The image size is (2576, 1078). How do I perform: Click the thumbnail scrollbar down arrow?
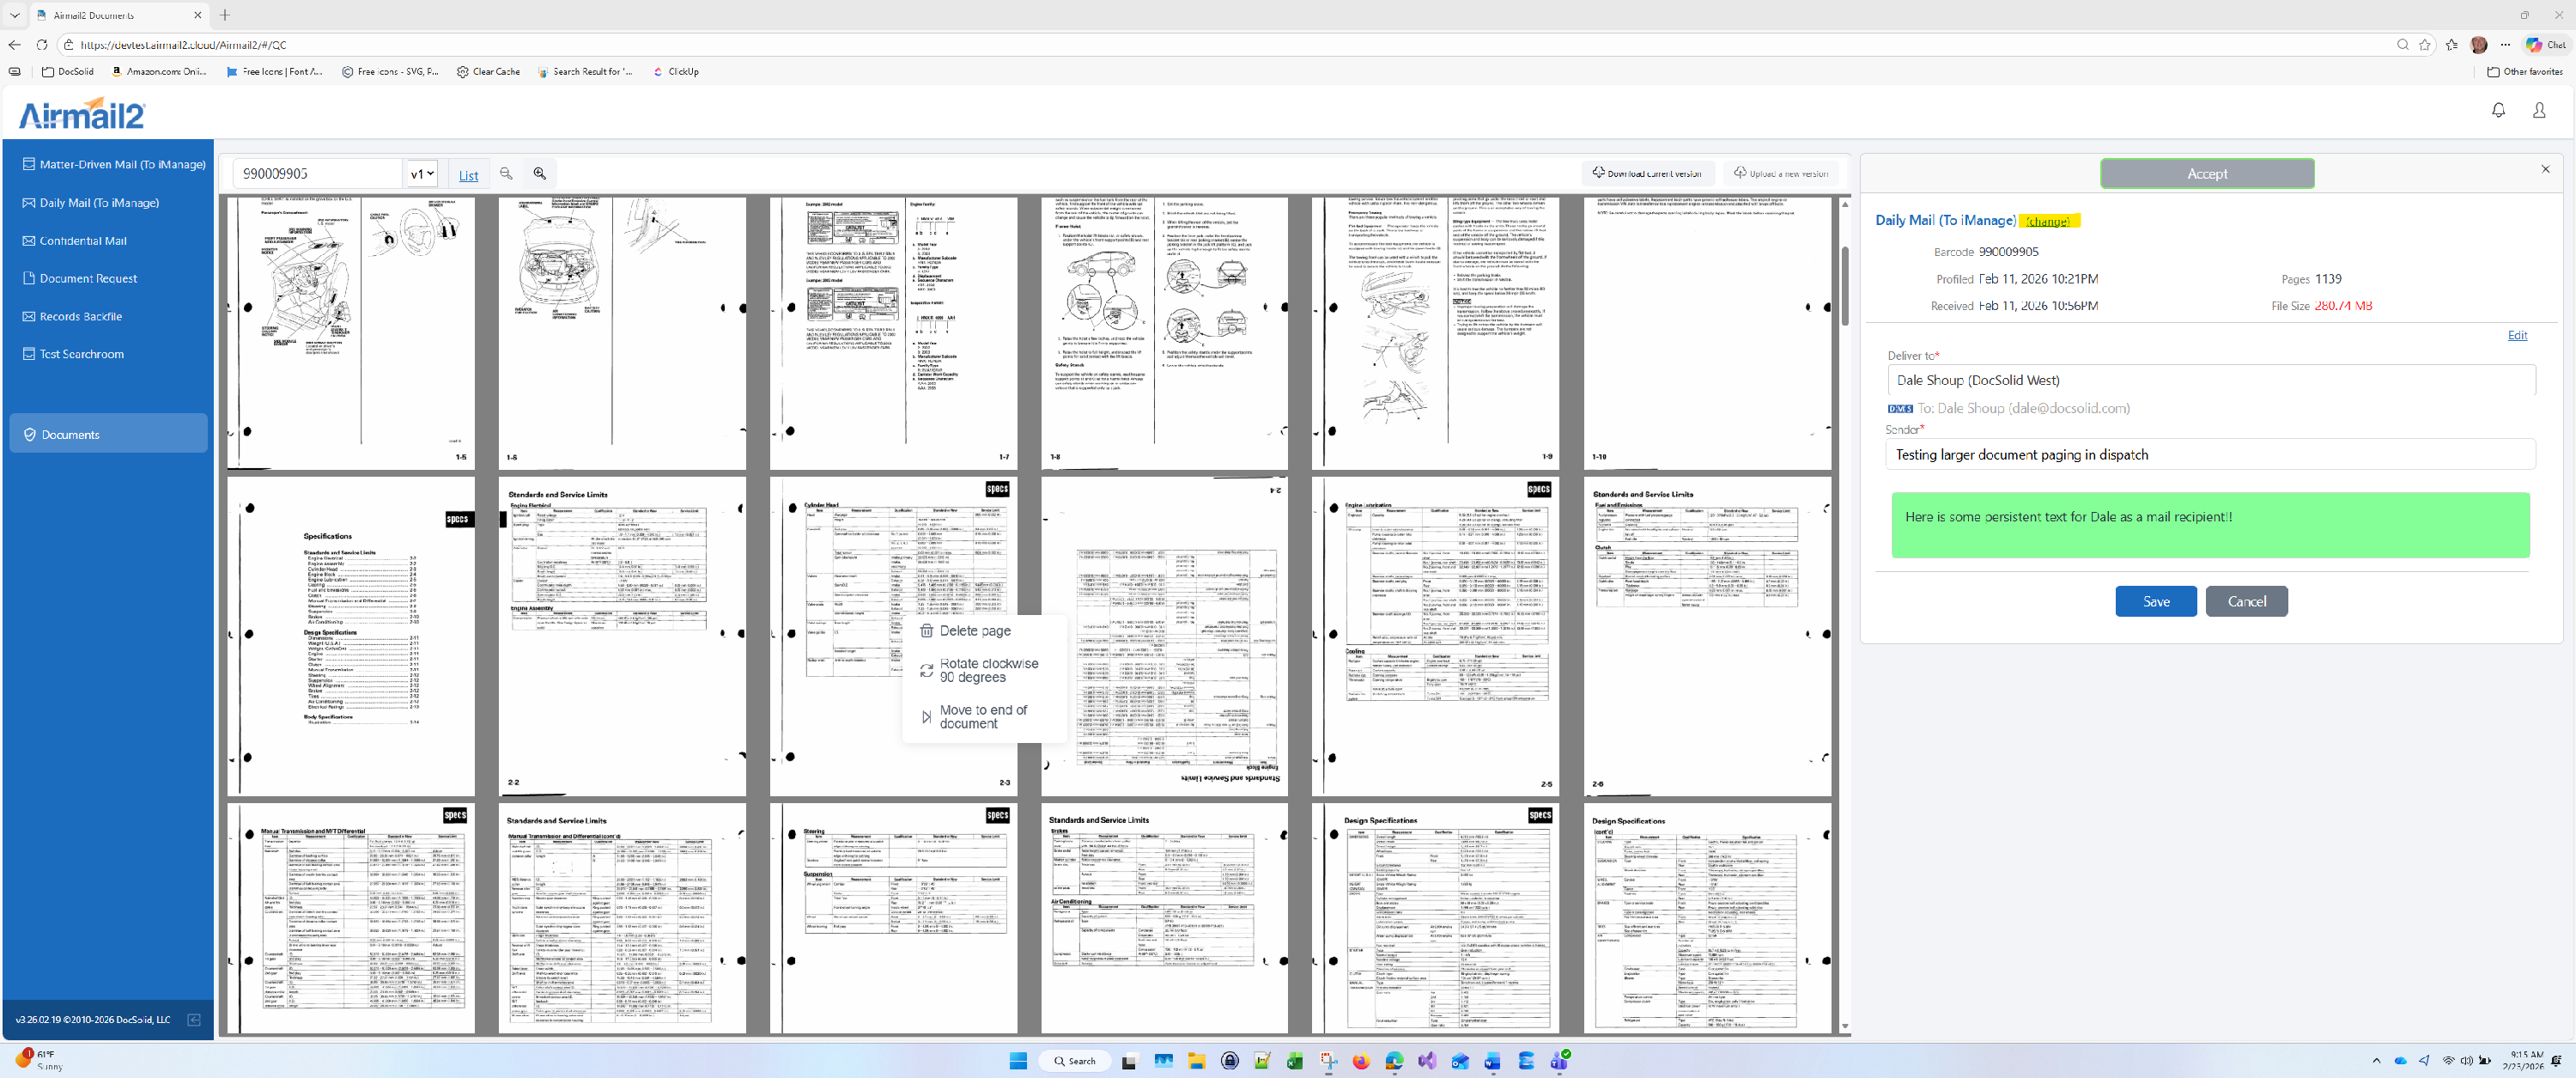pos(1844,1026)
